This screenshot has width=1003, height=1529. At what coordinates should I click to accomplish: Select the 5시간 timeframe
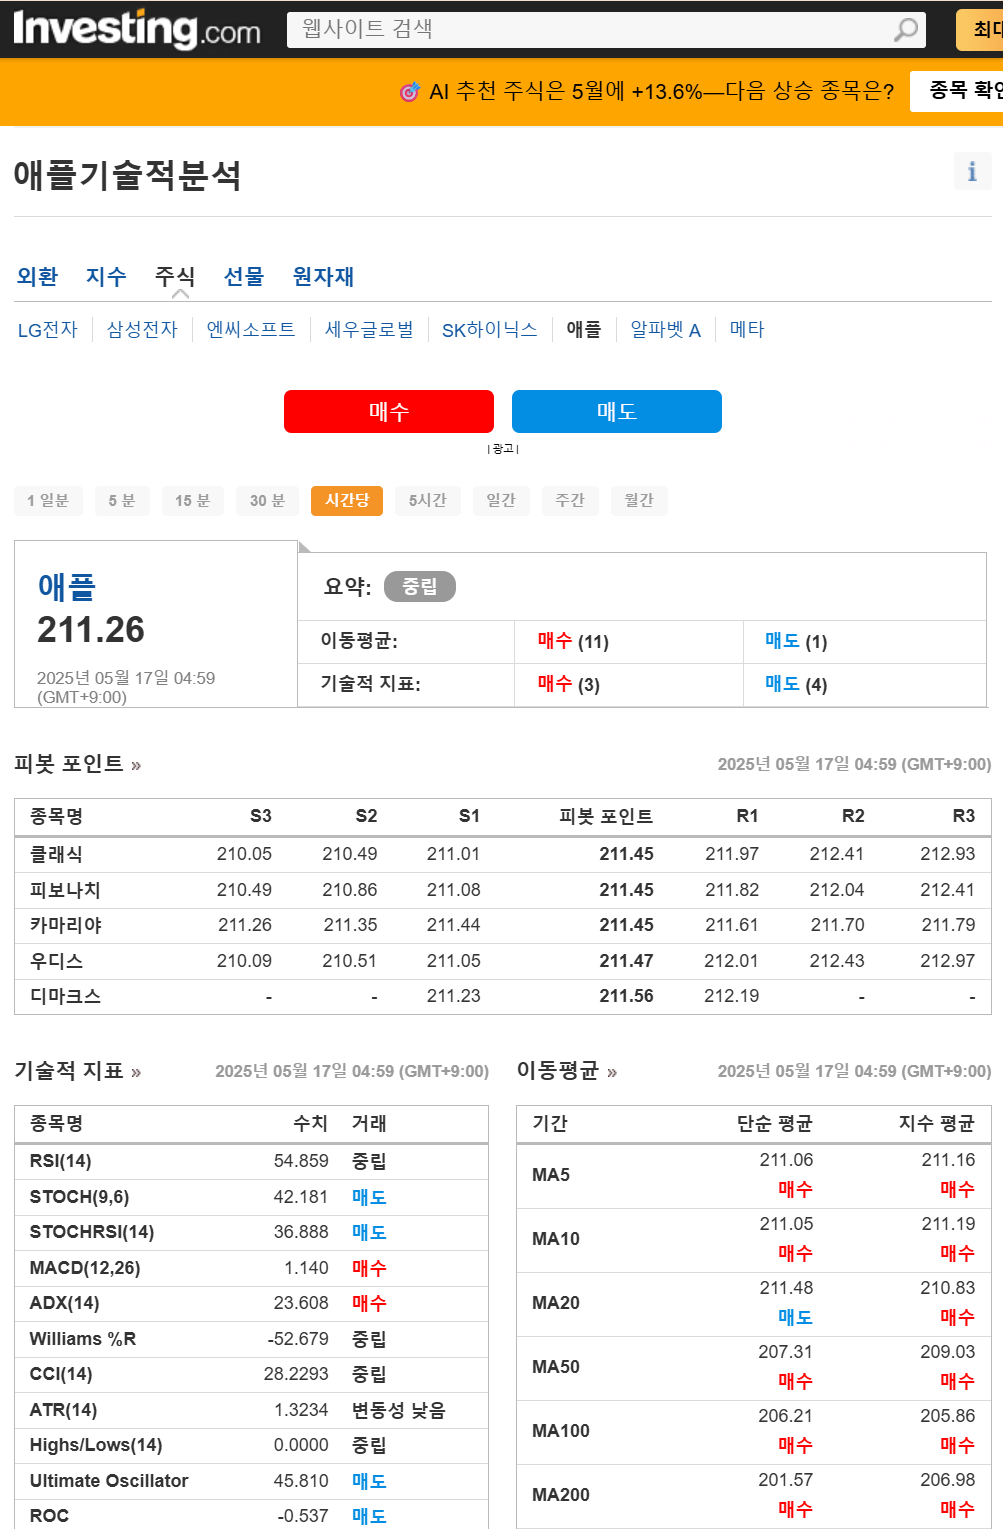tap(428, 500)
